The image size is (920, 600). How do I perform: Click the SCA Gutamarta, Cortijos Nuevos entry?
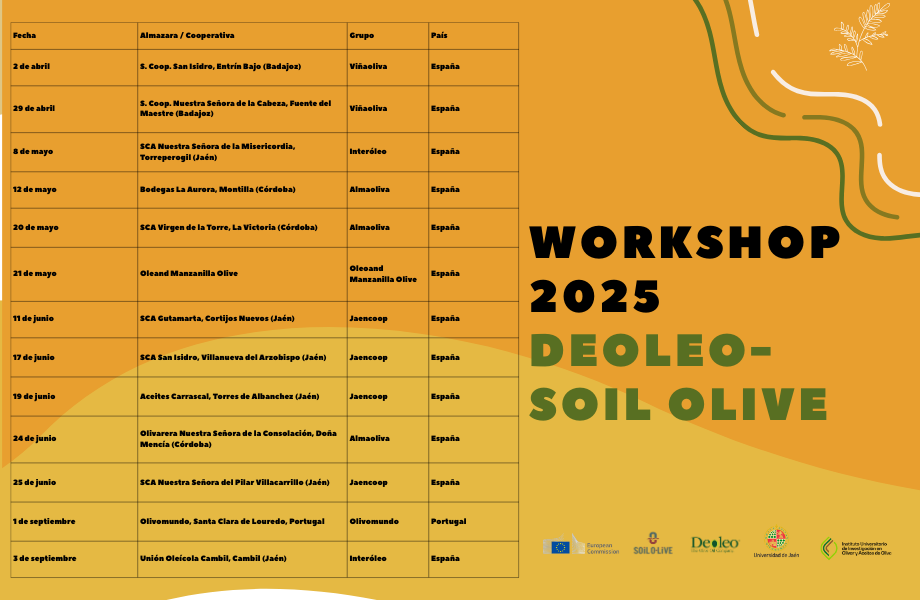pos(217,318)
